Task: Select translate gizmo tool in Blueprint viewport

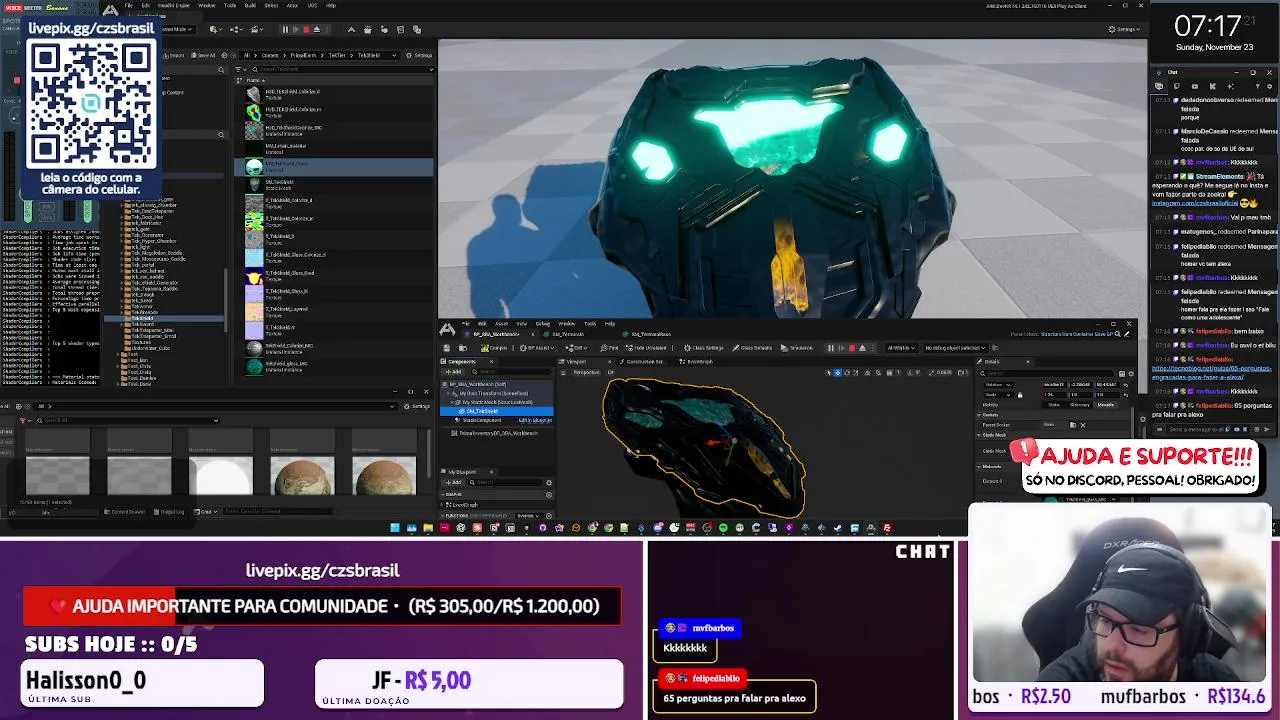Action: tap(838, 372)
